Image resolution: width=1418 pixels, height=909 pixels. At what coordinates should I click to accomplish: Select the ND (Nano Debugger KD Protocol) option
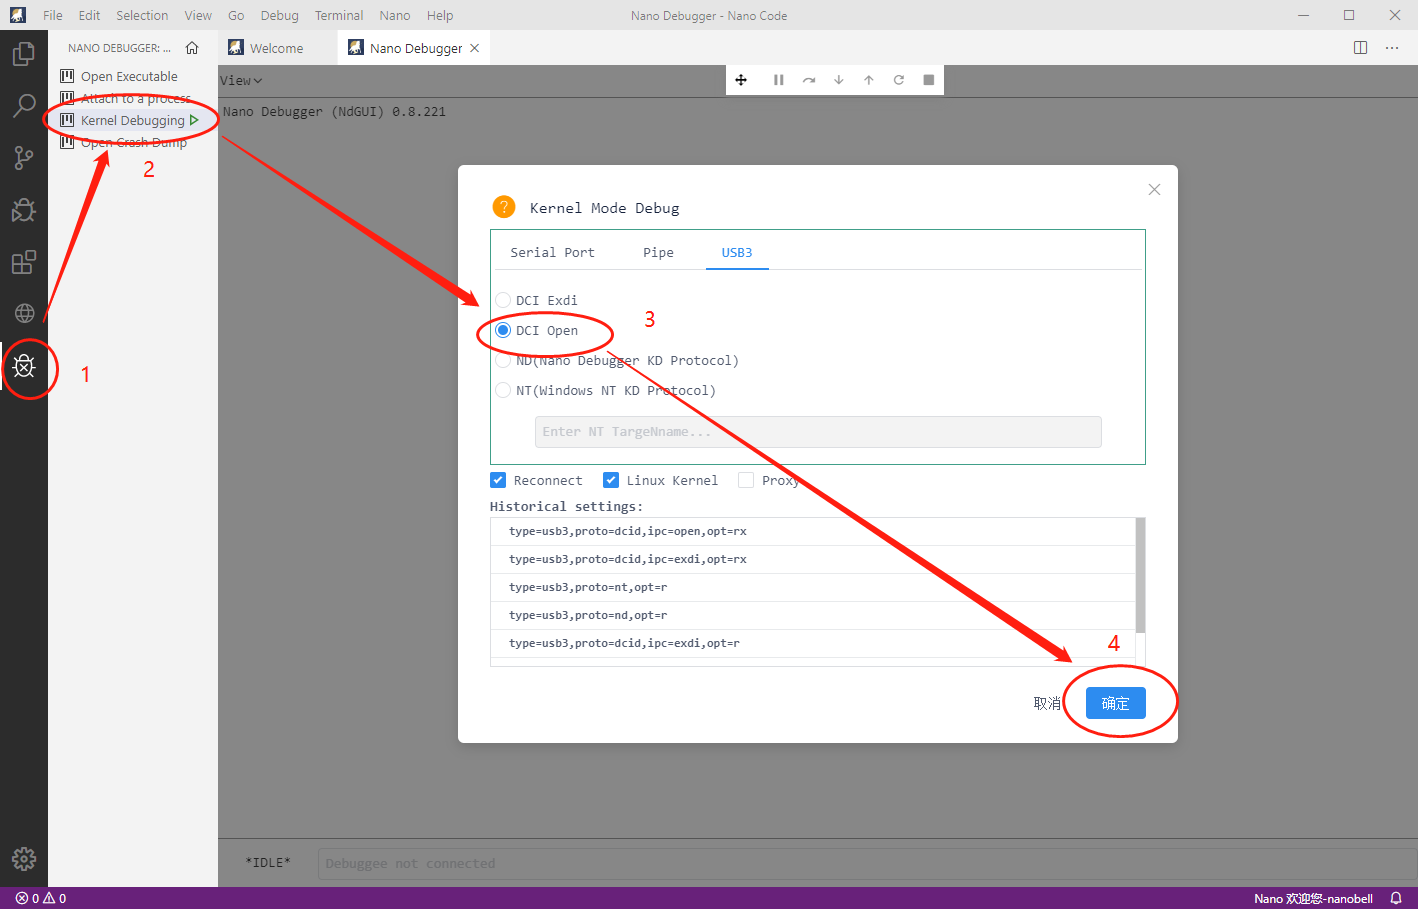click(503, 360)
